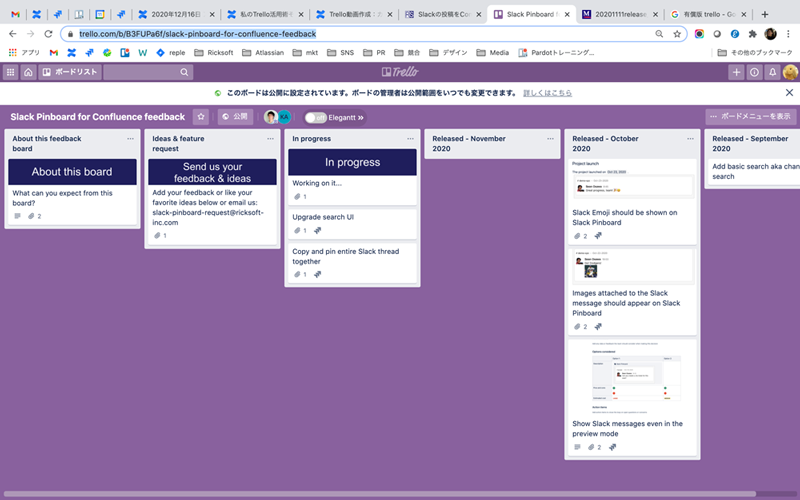800x500 pixels.
Task: Open card Copy and pin entire Slack thread
Action: (x=352, y=263)
